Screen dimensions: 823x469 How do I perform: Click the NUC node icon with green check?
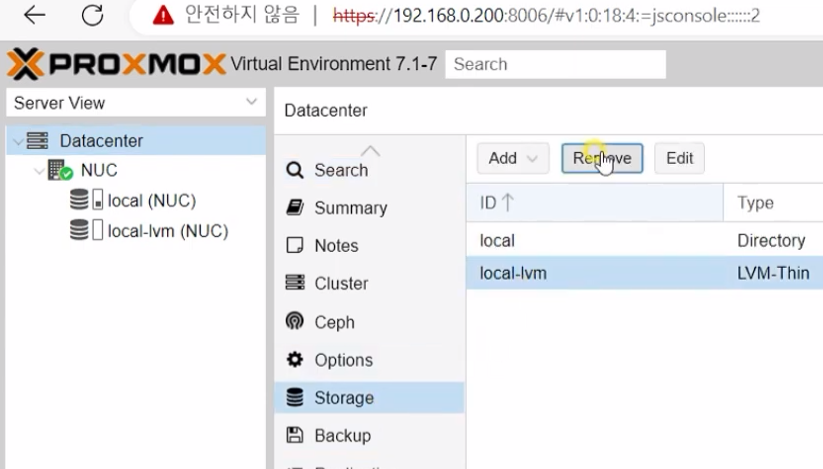click(60, 170)
